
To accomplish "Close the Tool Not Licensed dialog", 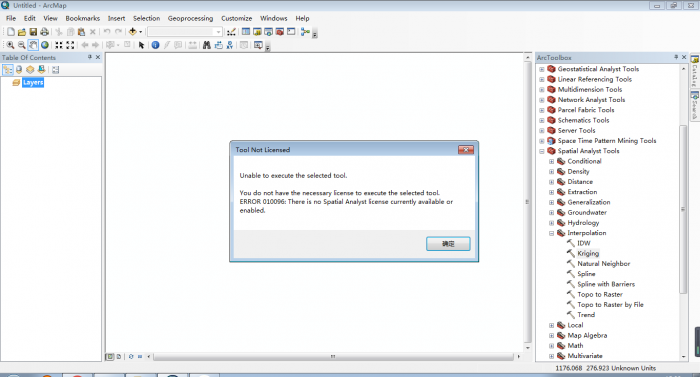I will click(x=466, y=150).
